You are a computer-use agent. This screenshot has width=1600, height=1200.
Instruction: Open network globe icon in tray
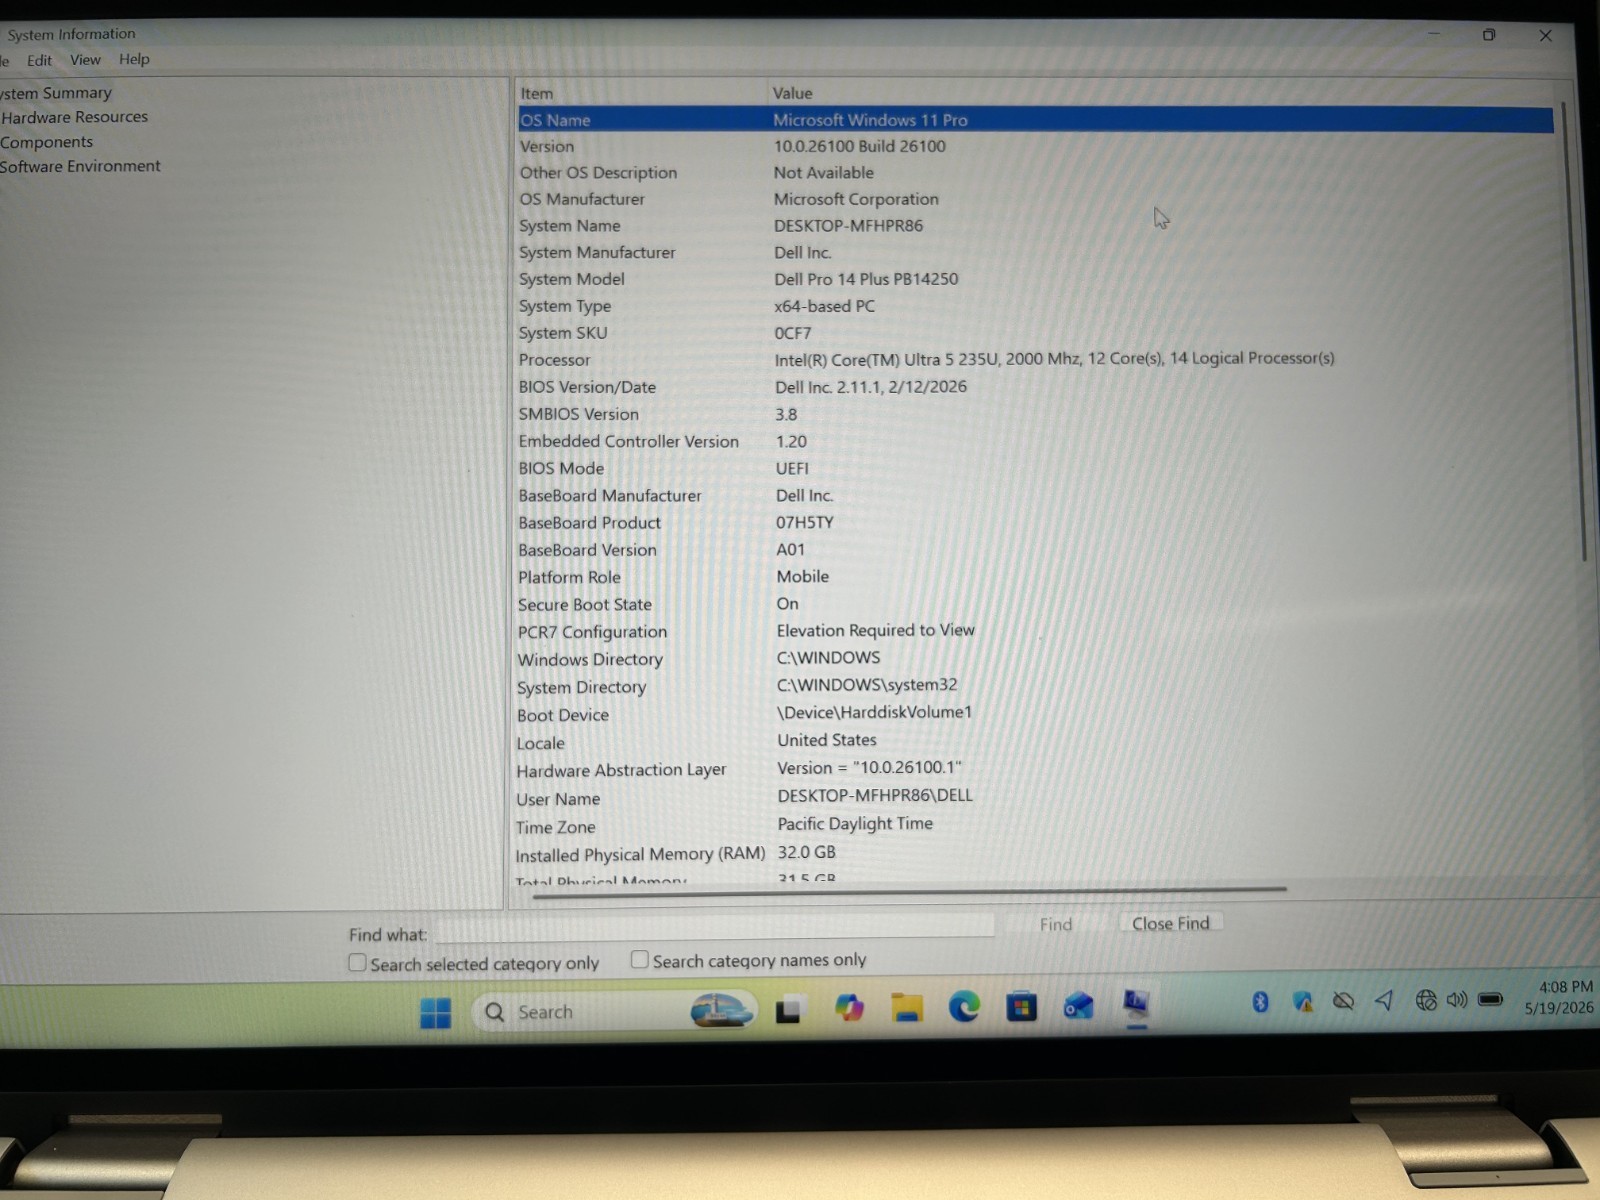[1425, 999]
